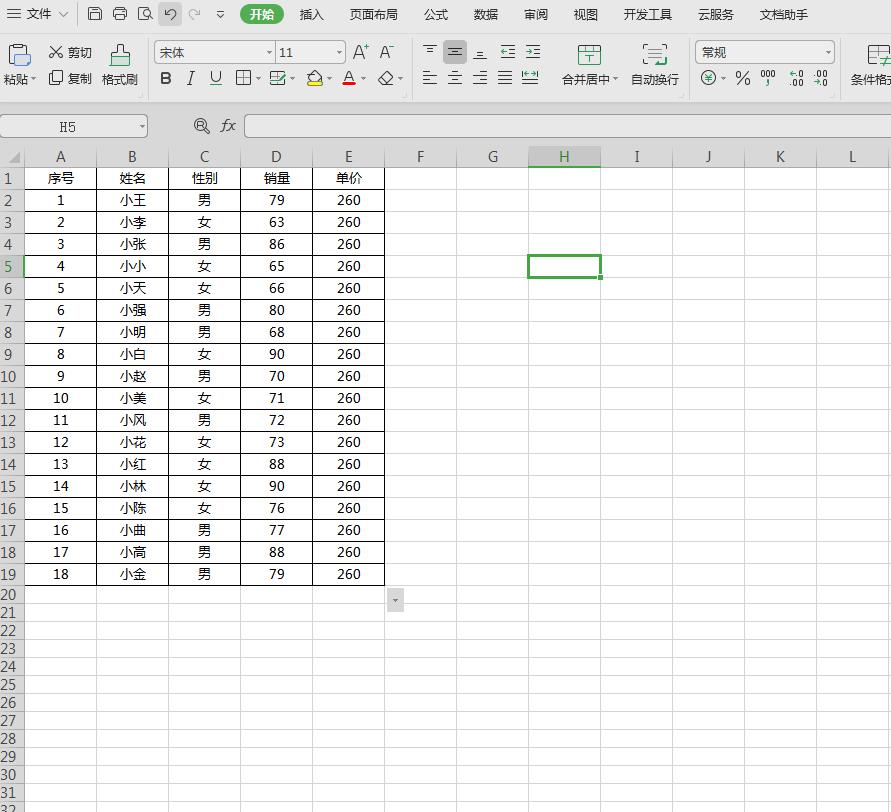Click Wrap Text (自动换行) button

(x=655, y=65)
